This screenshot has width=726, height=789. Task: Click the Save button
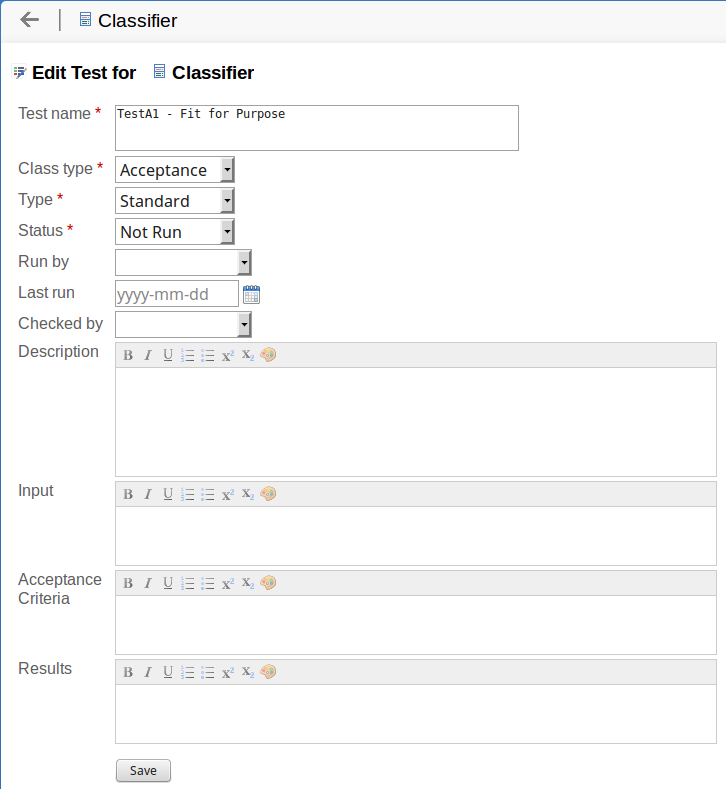coord(143,771)
